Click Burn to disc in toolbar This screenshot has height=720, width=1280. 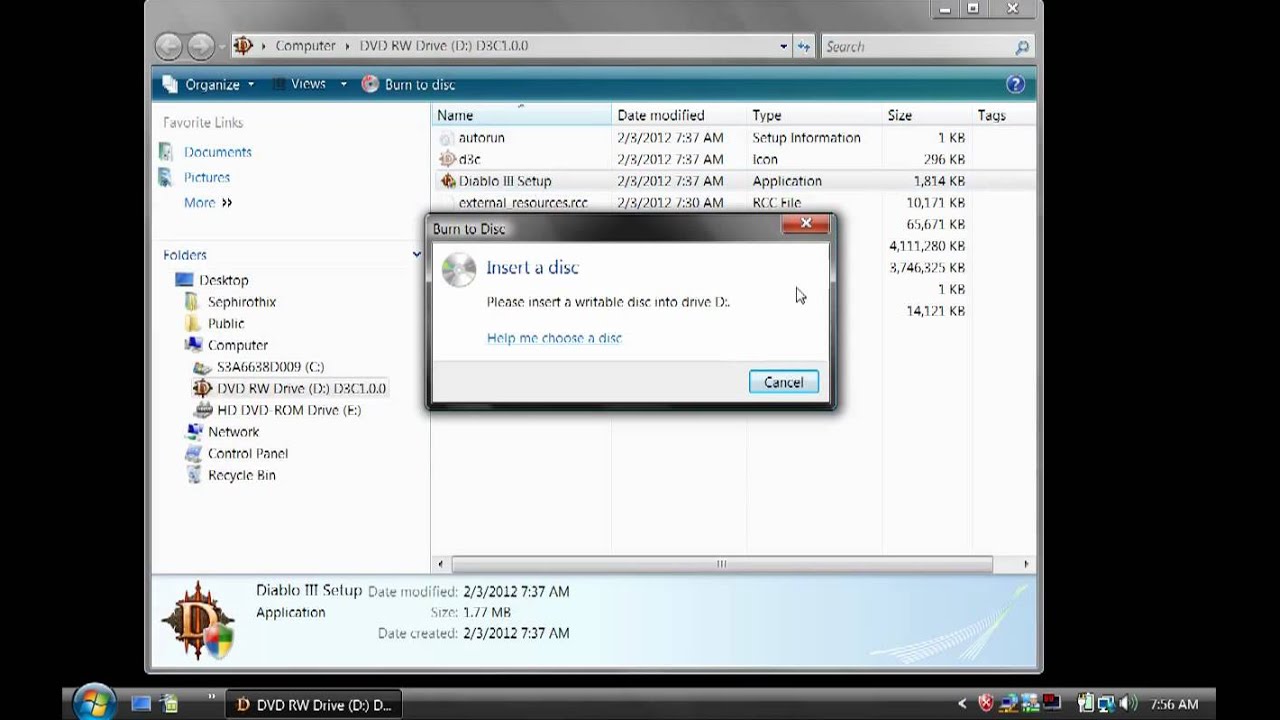pyautogui.click(x=408, y=84)
